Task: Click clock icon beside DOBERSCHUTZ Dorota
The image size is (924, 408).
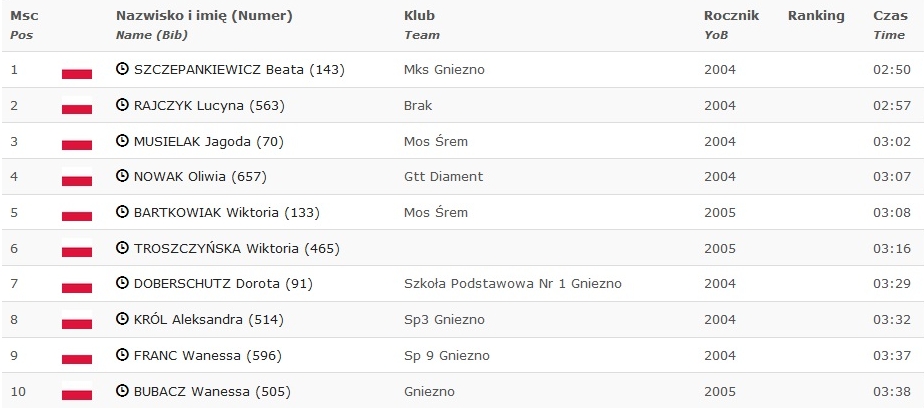Action: click(x=122, y=283)
